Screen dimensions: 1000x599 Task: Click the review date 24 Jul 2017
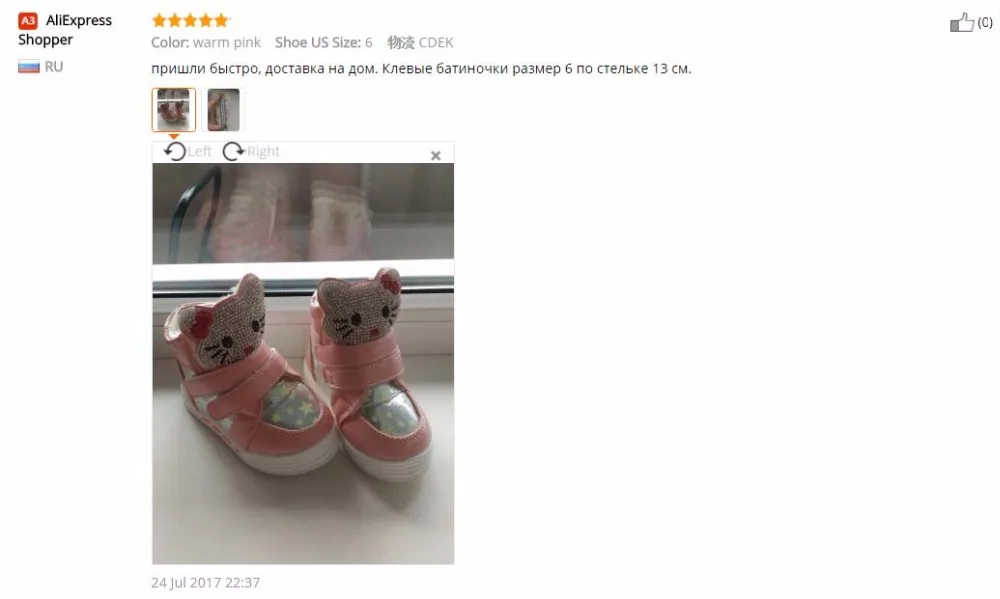click(x=205, y=582)
